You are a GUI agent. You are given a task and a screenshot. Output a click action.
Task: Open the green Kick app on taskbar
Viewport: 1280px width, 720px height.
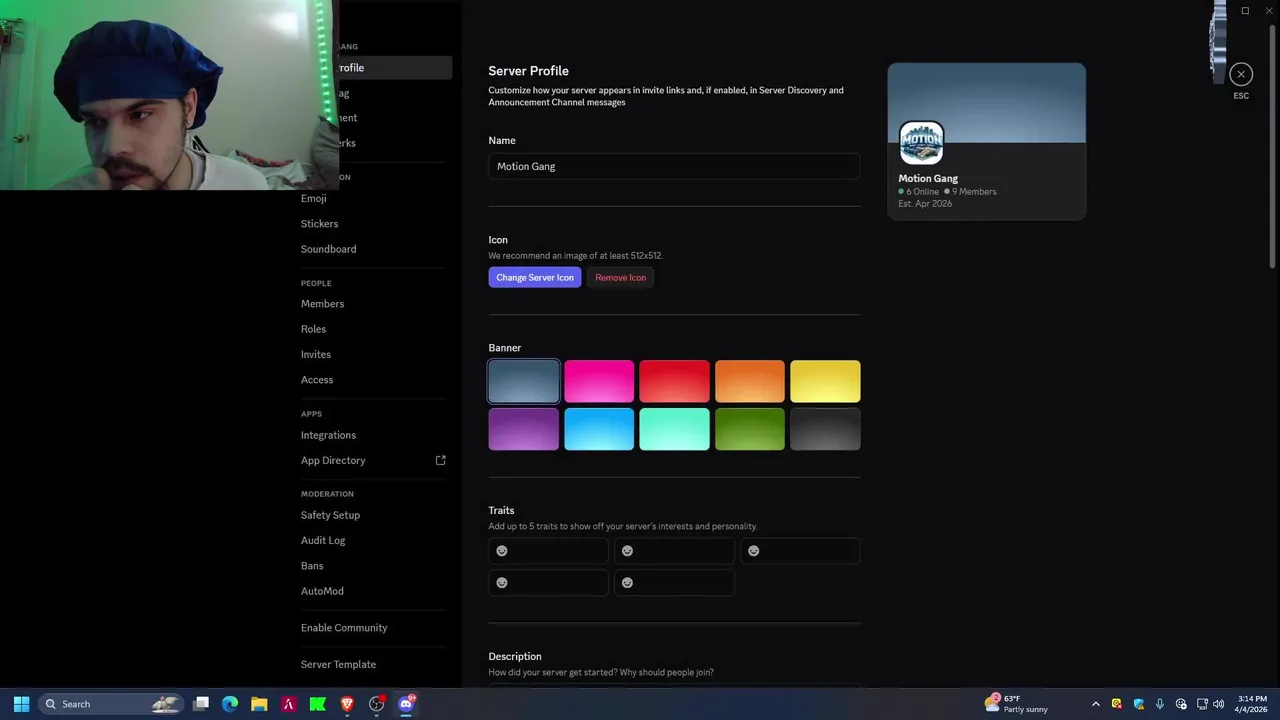tap(318, 704)
